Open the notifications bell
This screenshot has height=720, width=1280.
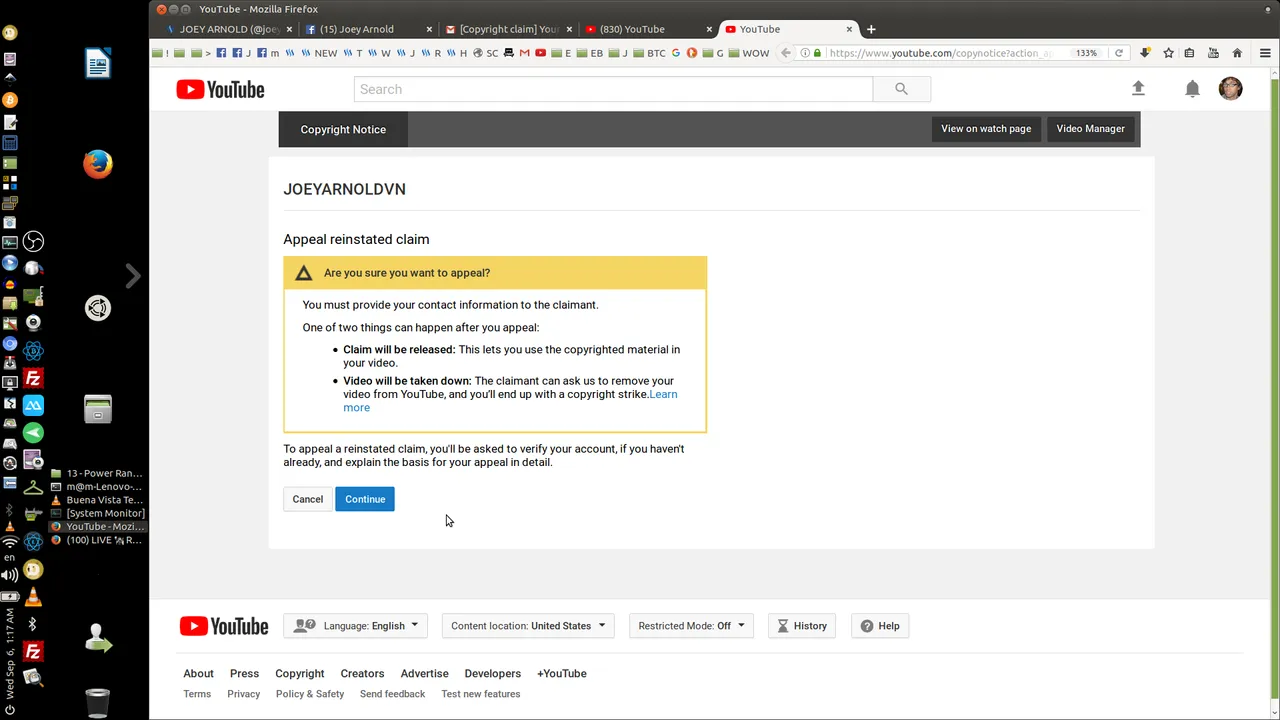tap(1192, 89)
